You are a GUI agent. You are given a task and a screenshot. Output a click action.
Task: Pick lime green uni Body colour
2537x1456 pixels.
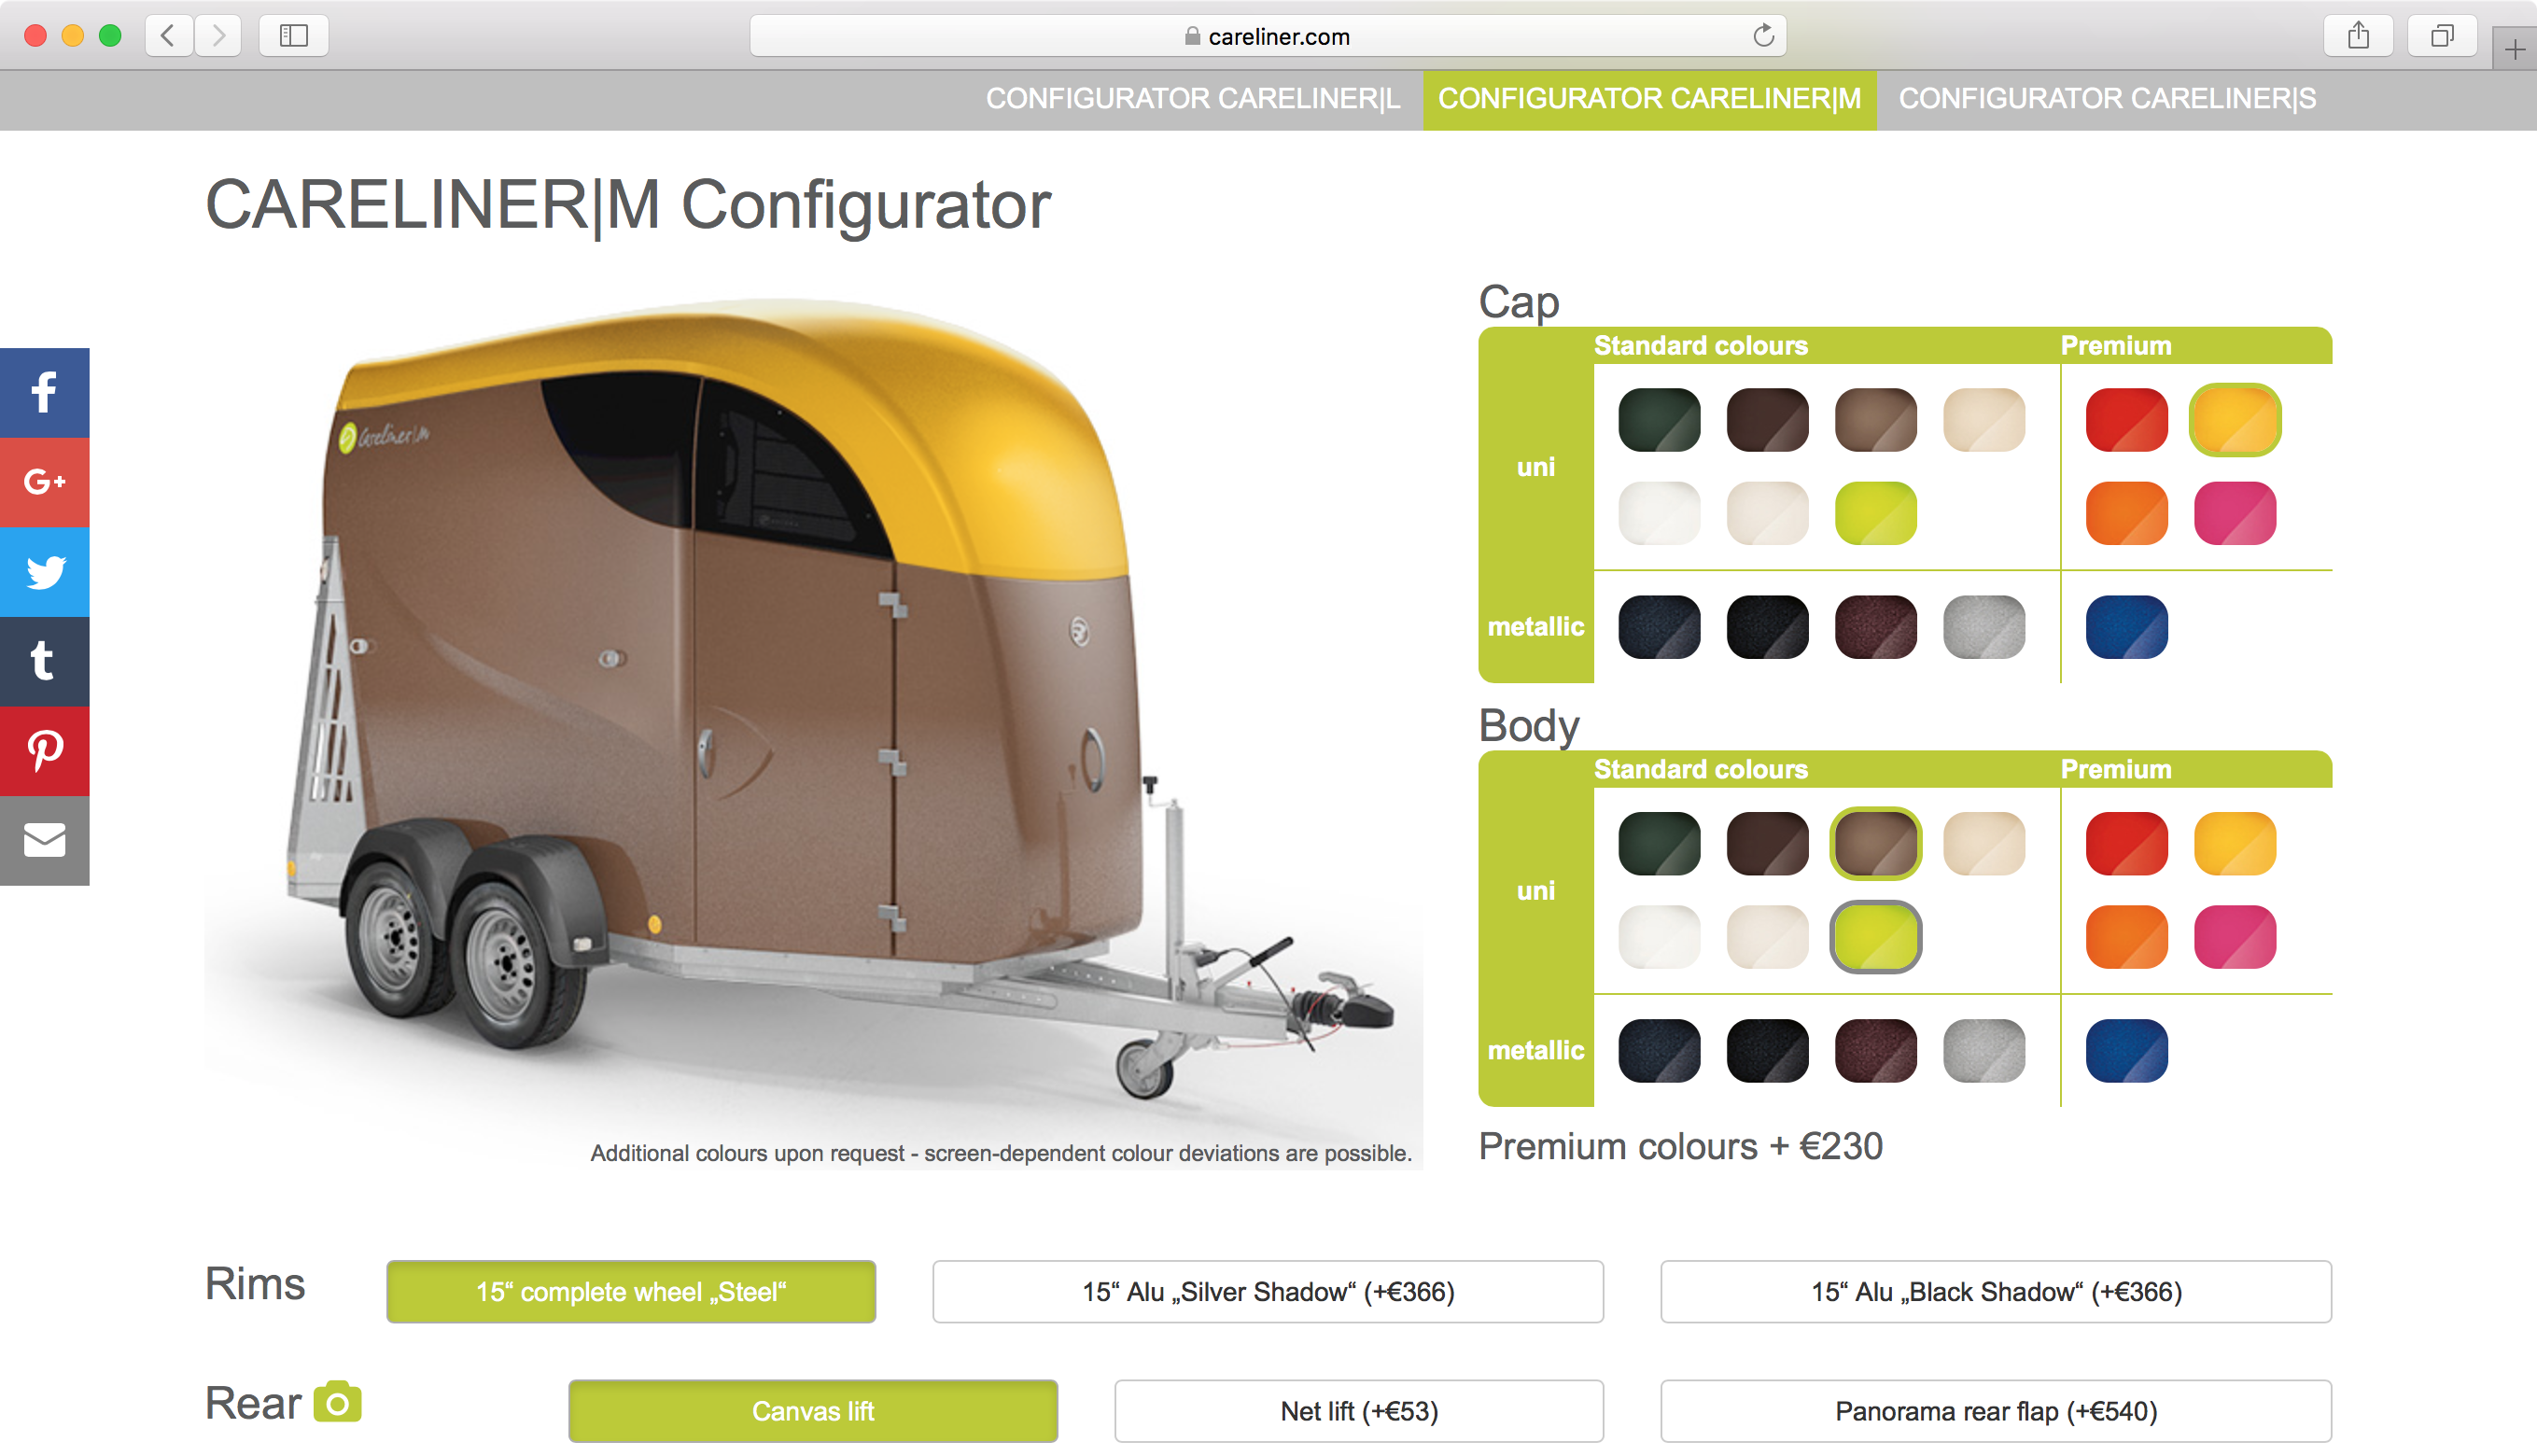pyautogui.click(x=1876, y=937)
